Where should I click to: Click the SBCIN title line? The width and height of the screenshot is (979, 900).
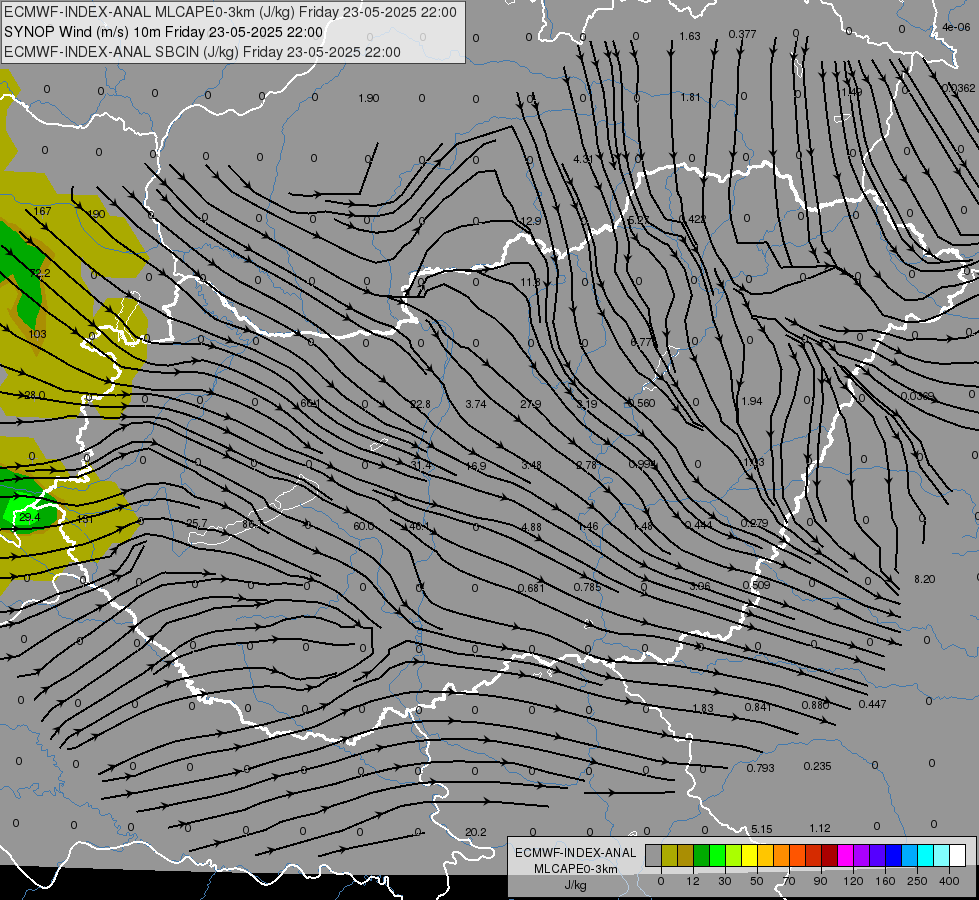202,52
